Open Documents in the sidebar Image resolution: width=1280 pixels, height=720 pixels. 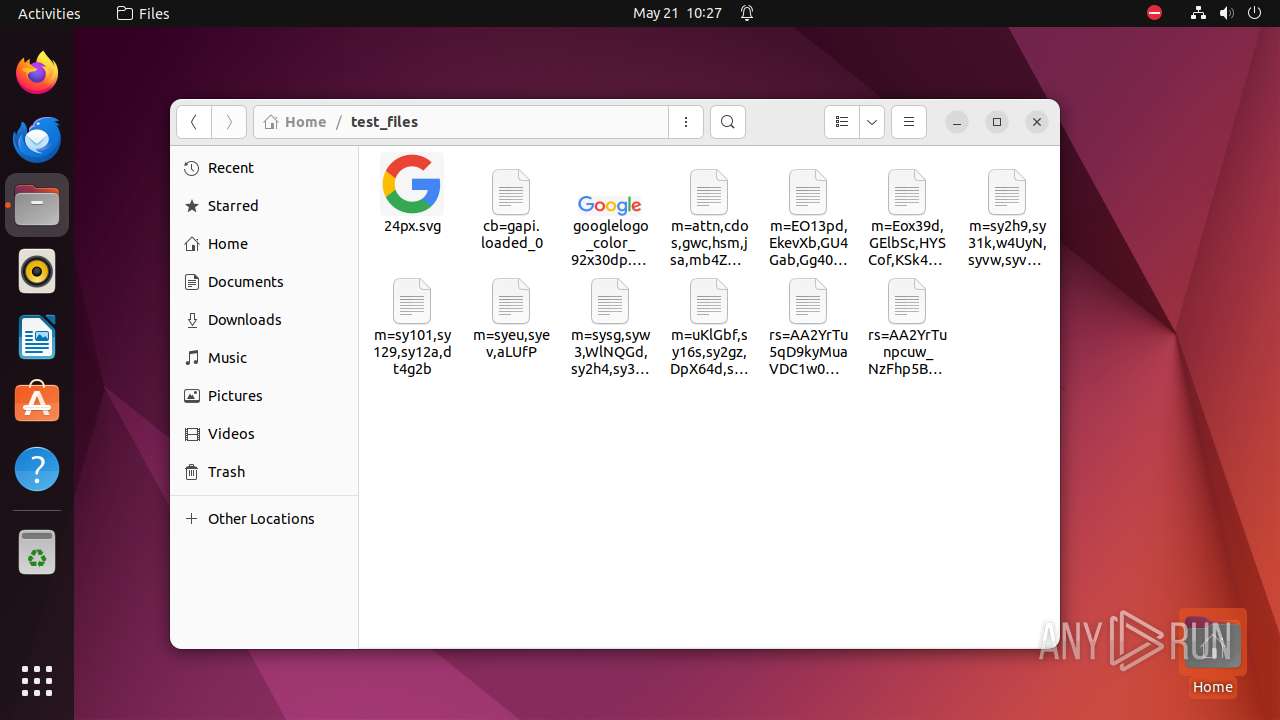pyautogui.click(x=264, y=282)
